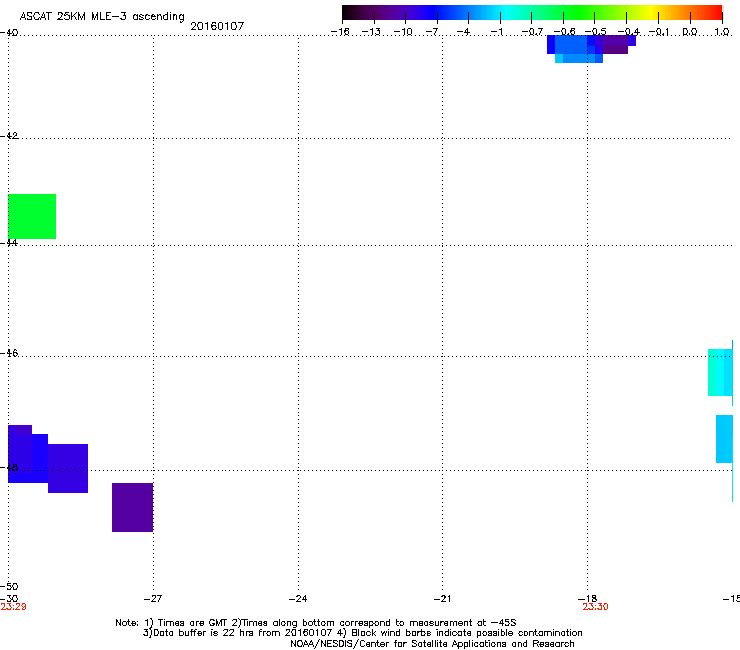The height and width of the screenshot is (650, 740).
Task: Click the latitude axis label '-44'
Action: pyautogui.click(x=9, y=243)
